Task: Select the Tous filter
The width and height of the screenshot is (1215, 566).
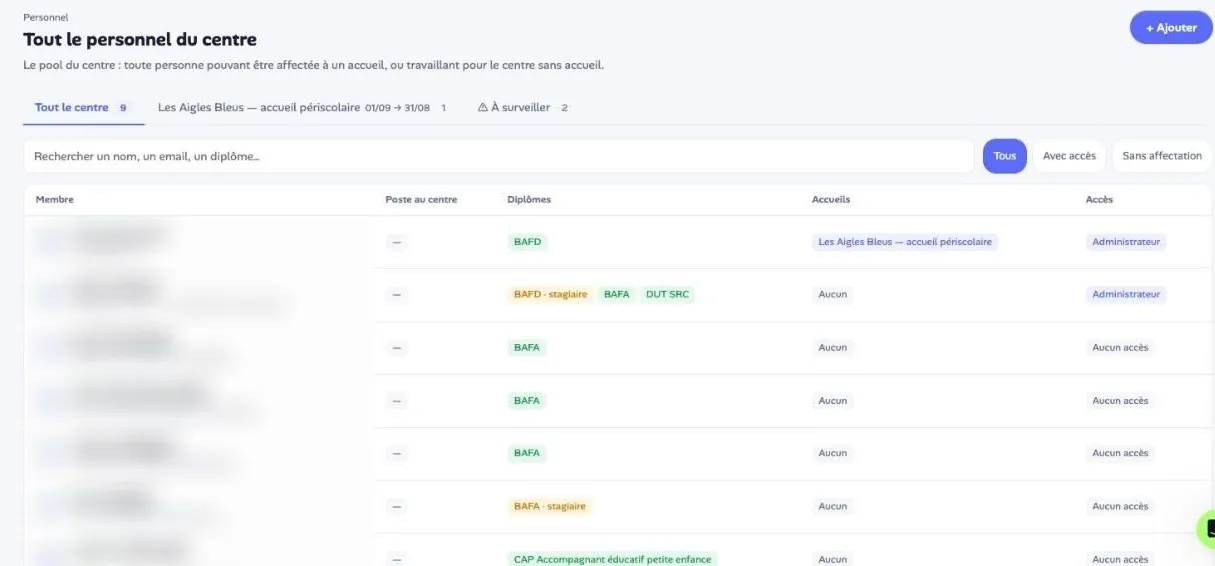Action: click(x=1005, y=156)
